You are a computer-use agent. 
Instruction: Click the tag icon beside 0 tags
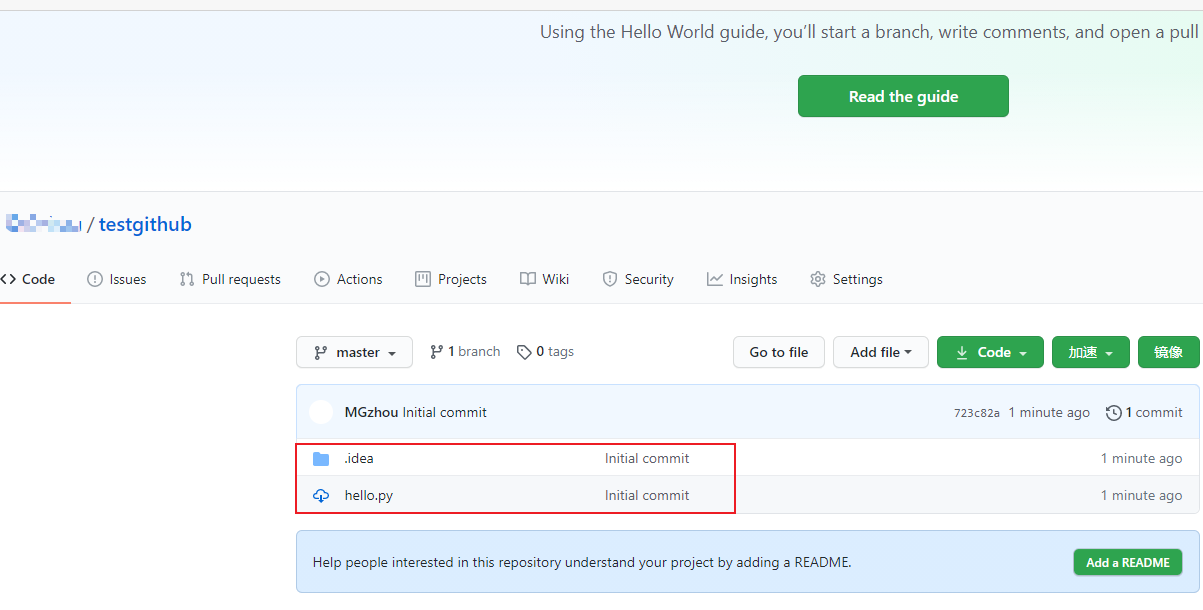(x=524, y=351)
